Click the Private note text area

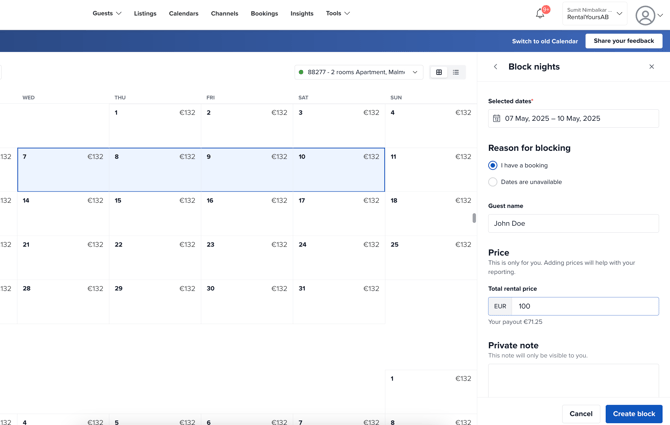(x=573, y=380)
